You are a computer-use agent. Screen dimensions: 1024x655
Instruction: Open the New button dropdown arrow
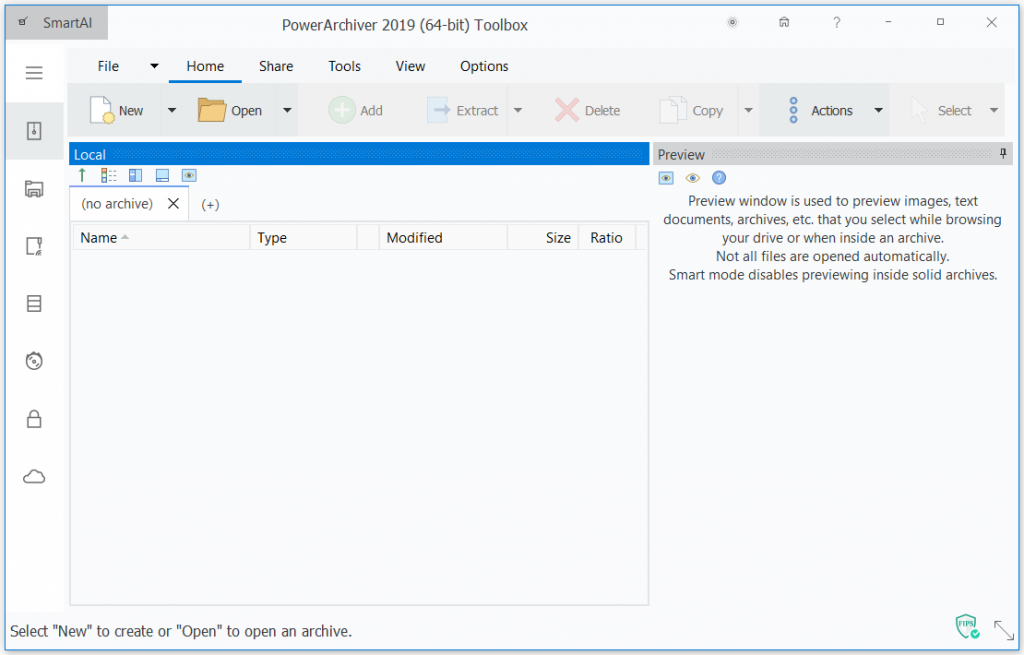click(170, 111)
